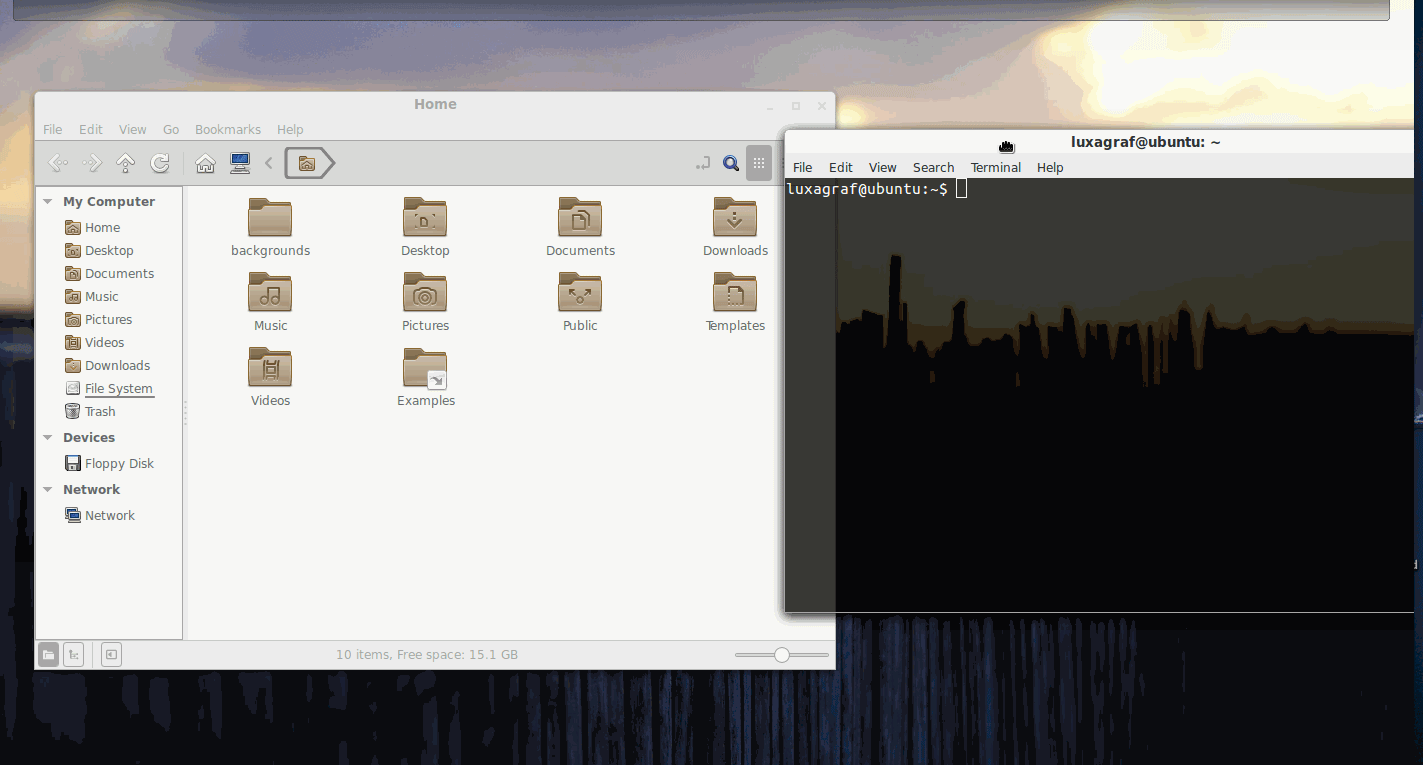This screenshot has height=765, width=1423.
Task: Select Network entry under Network section
Action: pyautogui.click(x=108, y=516)
